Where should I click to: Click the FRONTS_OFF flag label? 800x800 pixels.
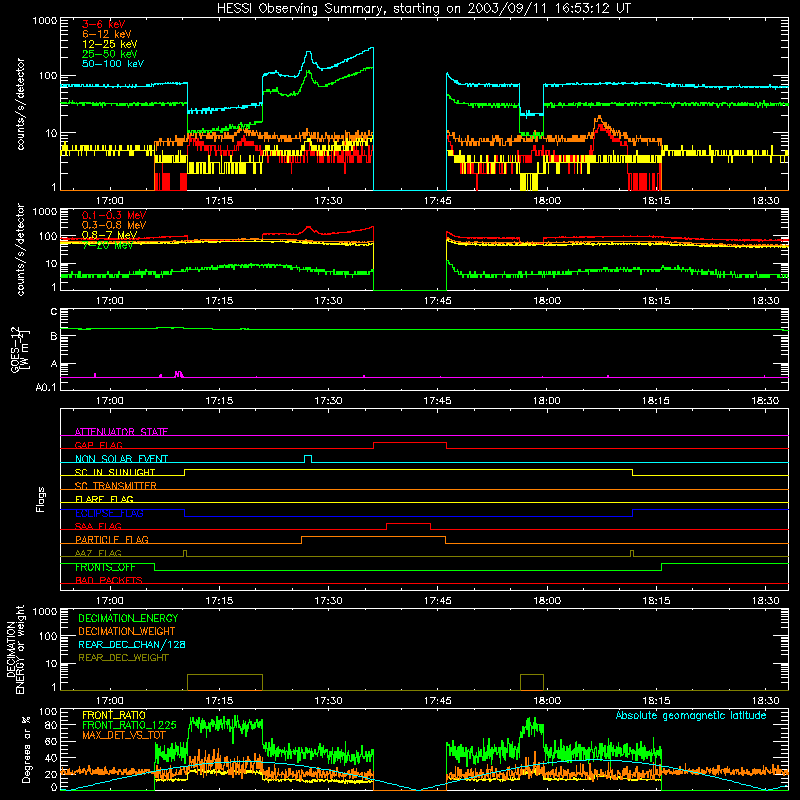click(x=105, y=567)
